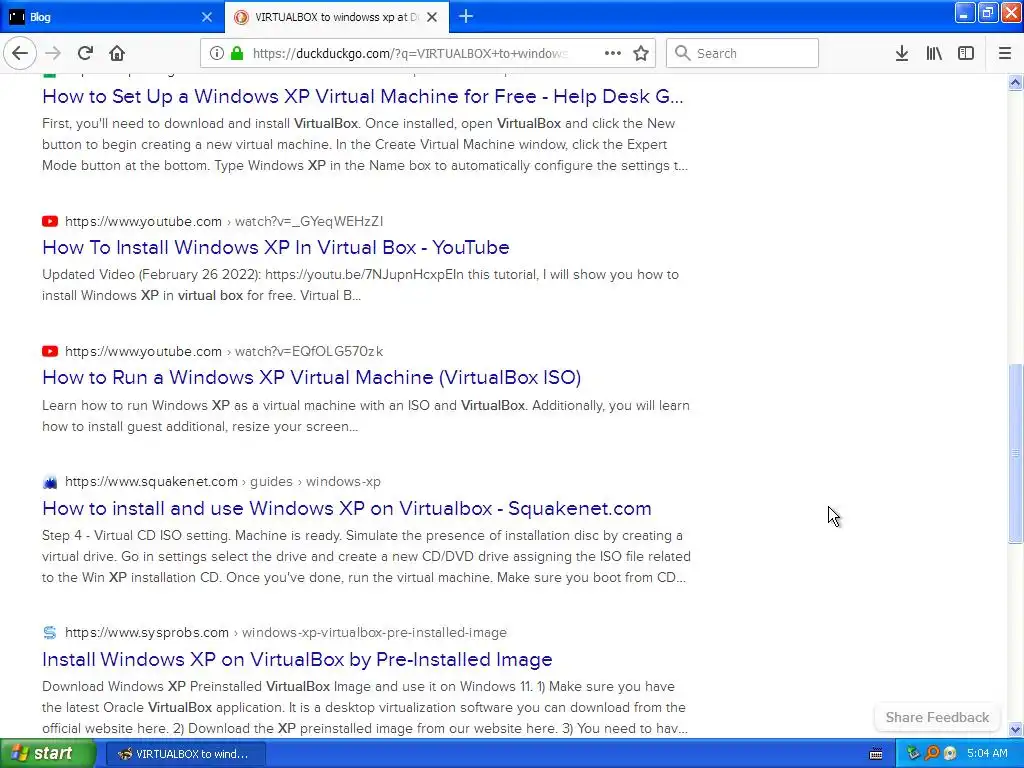Bookmark this page with the star
The height and width of the screenshot is (768, 1024).
(x=641, y=53)
